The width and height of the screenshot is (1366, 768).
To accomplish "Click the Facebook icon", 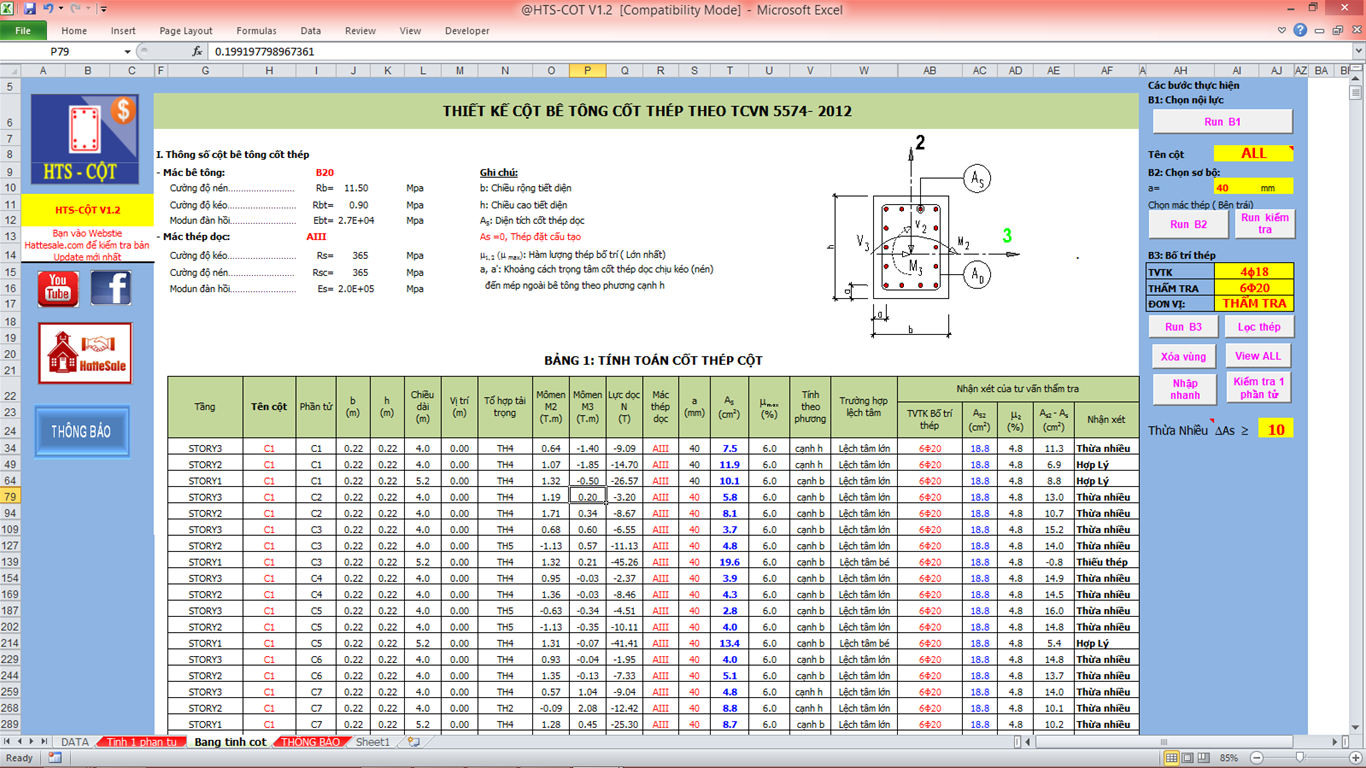I will (110, 288).
